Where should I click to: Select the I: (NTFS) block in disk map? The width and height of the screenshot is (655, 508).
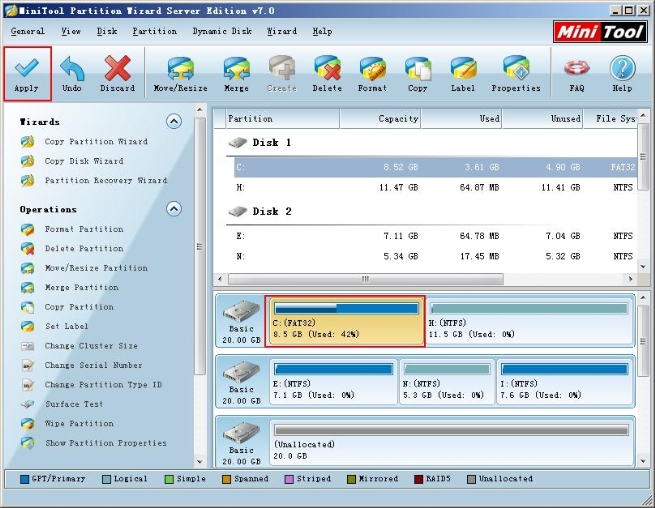pyautogui.click(x=565, y=382)
